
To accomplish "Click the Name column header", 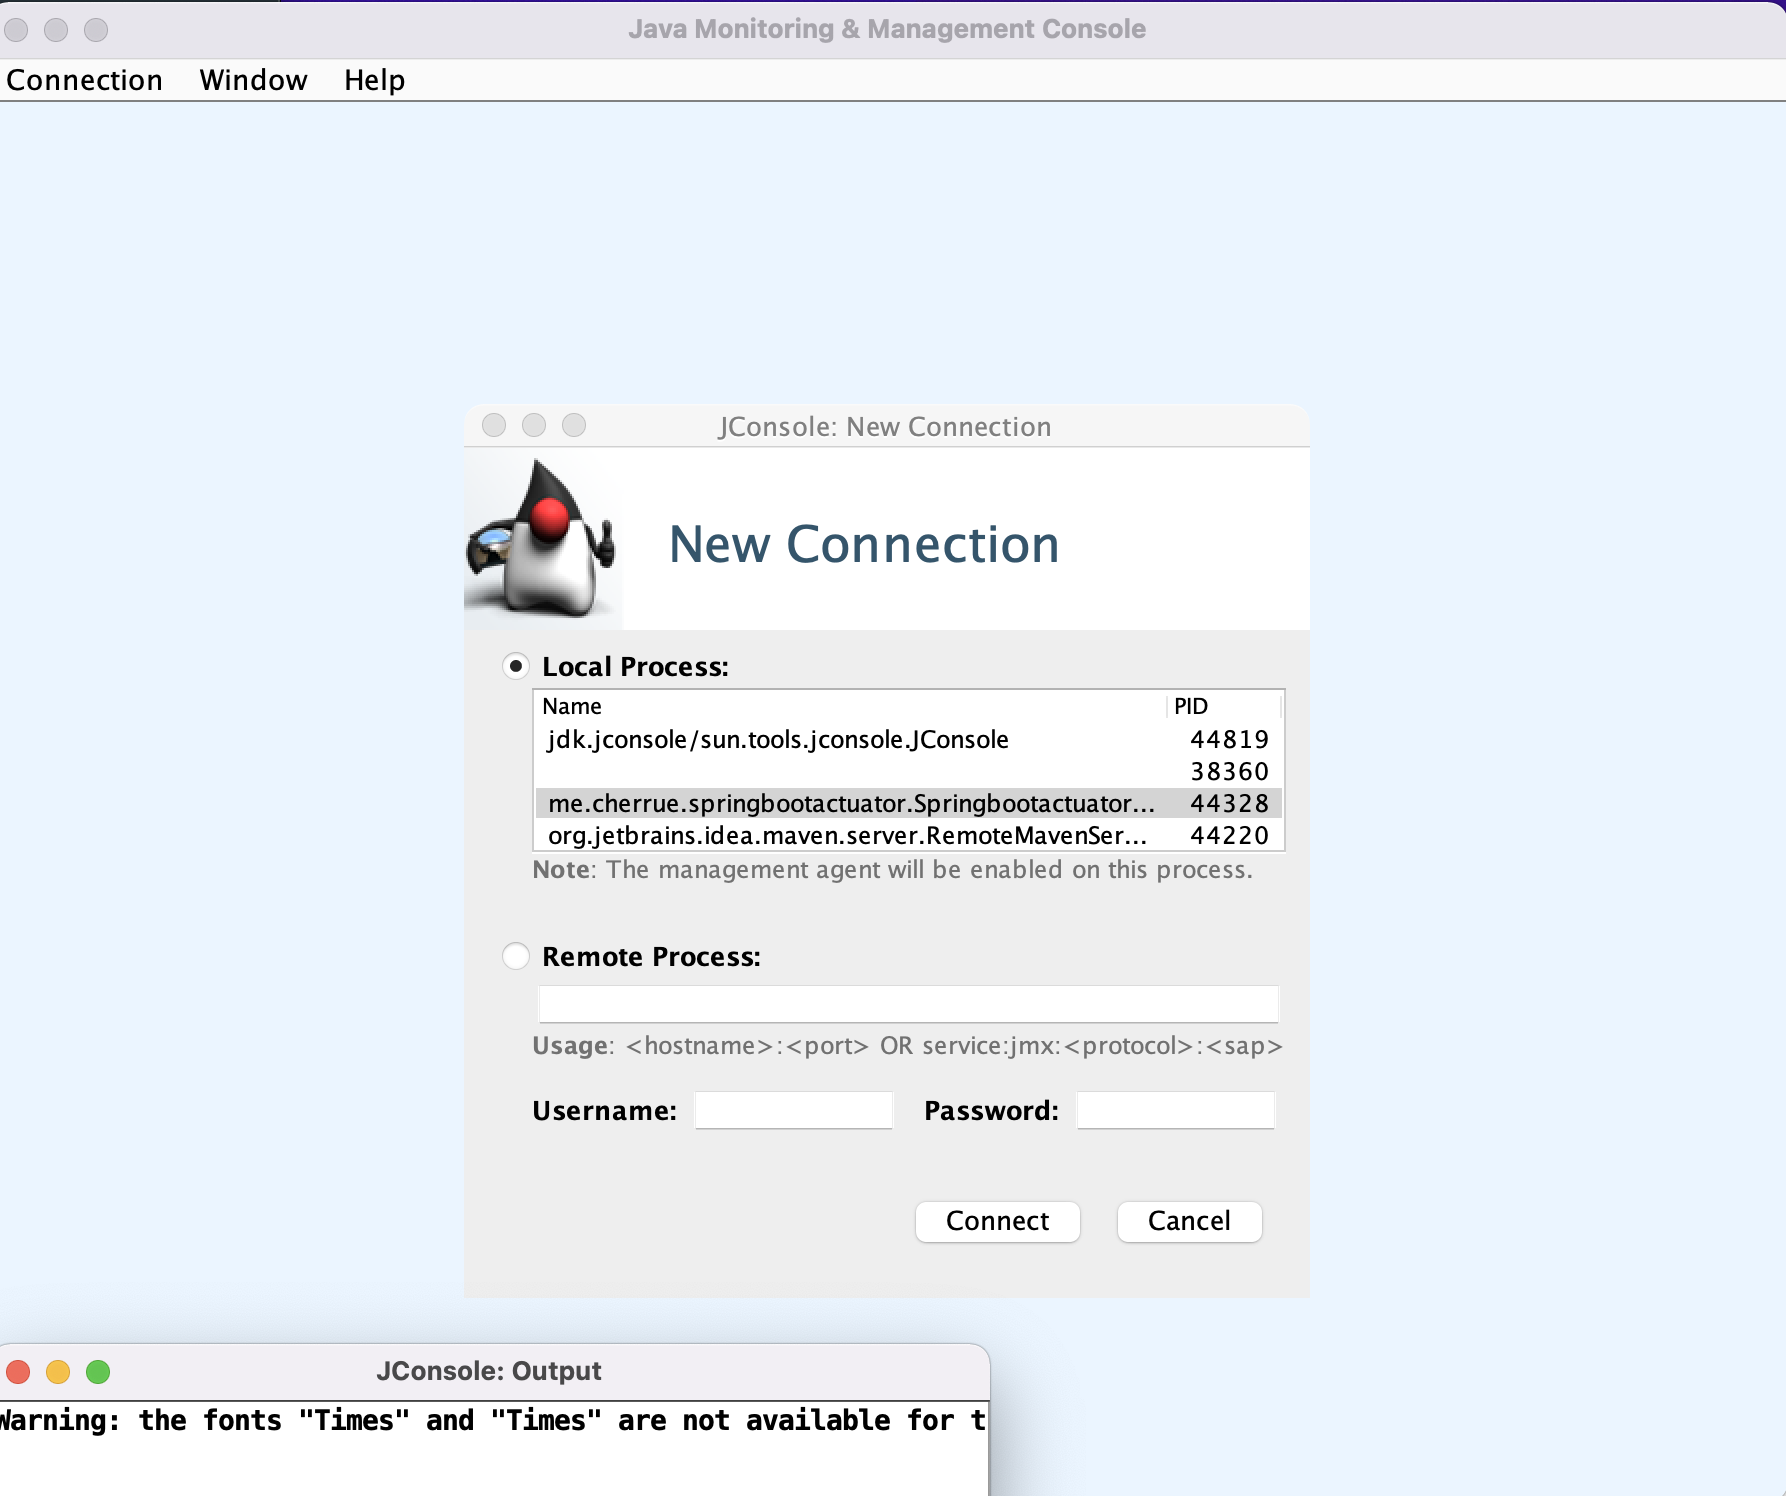I will [851, 706].
